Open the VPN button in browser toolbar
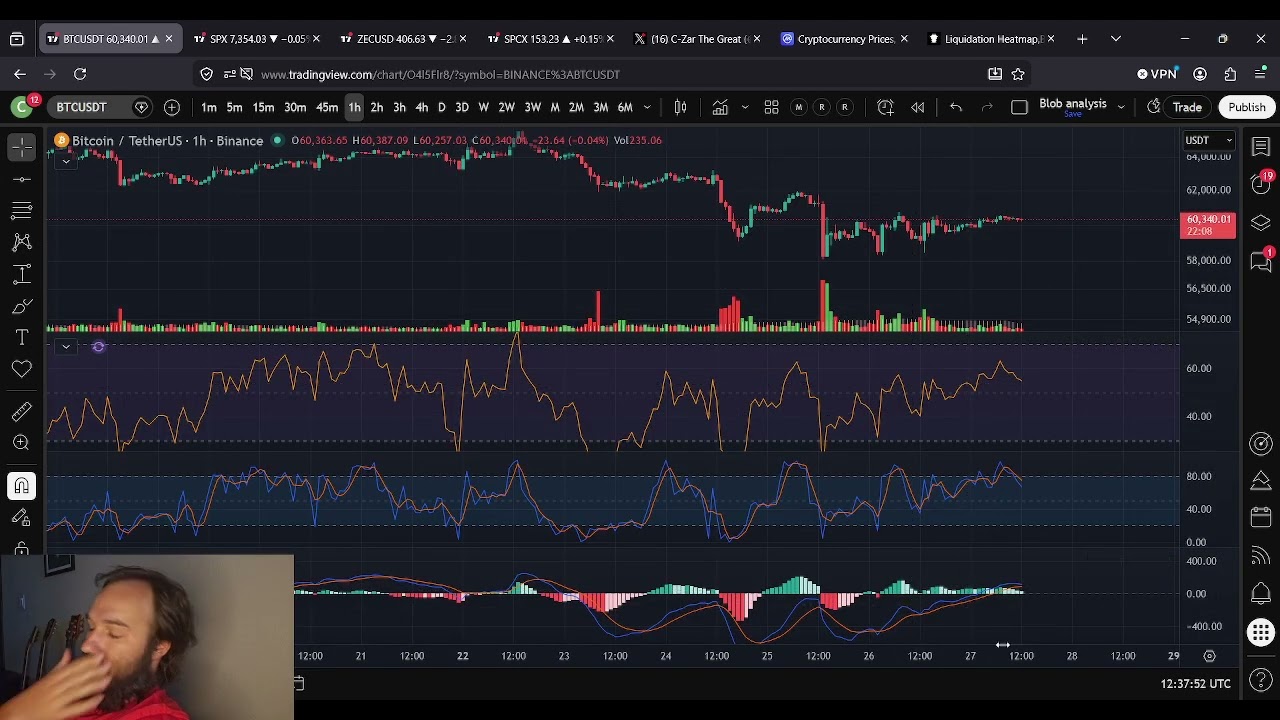The width and height of the screenshot is (1280, 720). click(x=1158, y=74)
